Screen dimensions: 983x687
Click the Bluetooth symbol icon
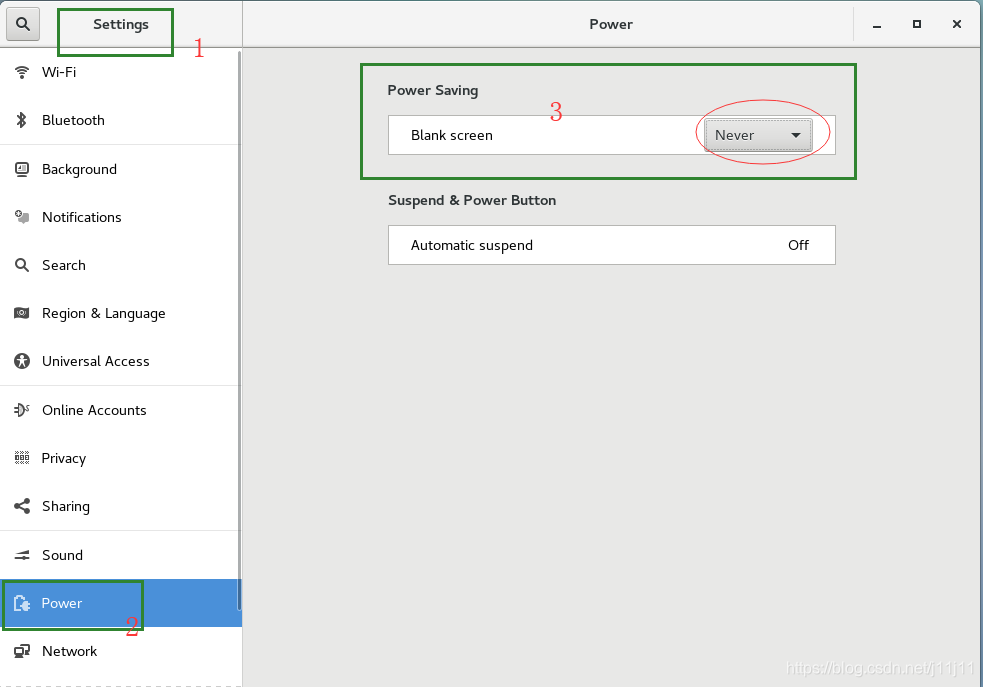[x=22, y=120]
